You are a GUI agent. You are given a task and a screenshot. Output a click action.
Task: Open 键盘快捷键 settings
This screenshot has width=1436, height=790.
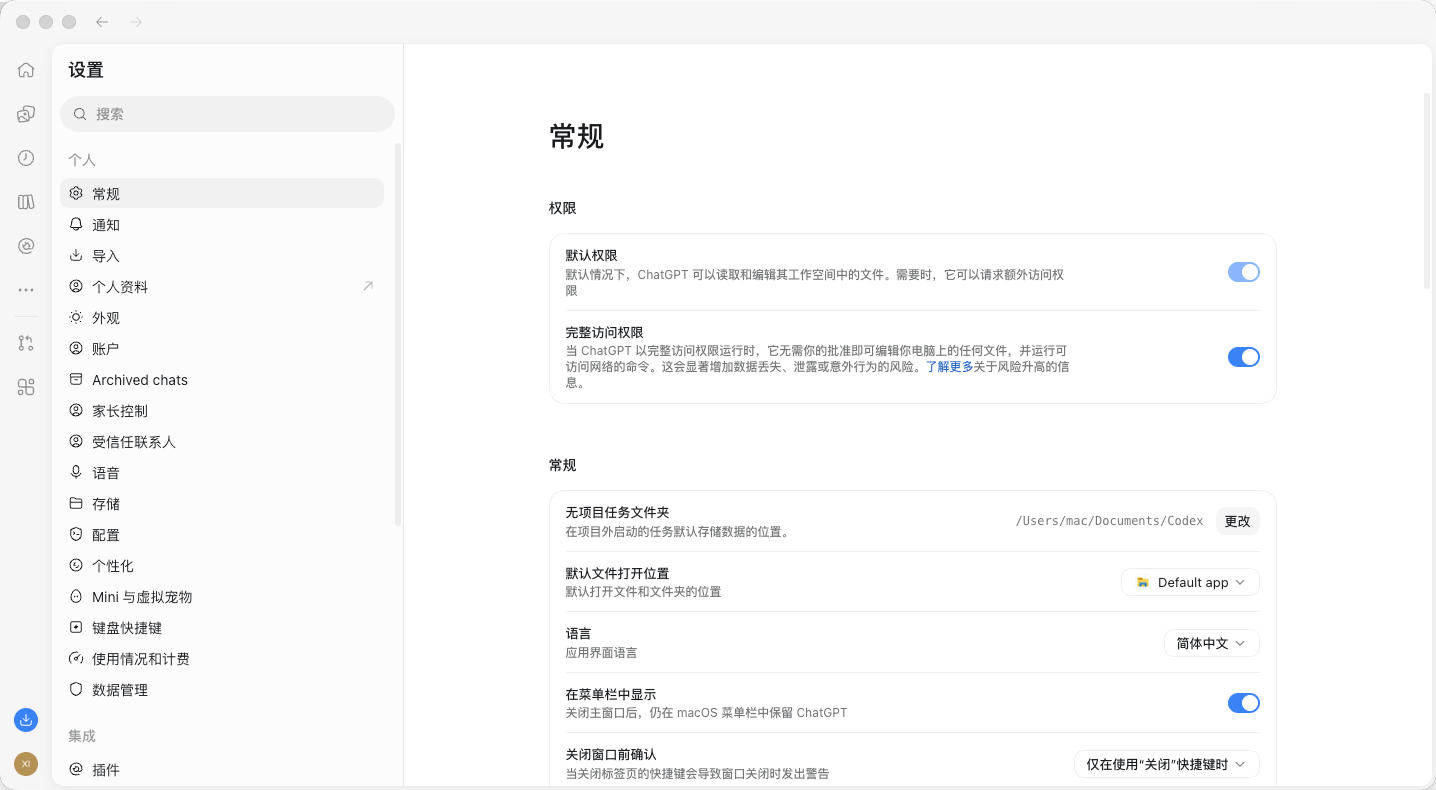coord(222,628)
